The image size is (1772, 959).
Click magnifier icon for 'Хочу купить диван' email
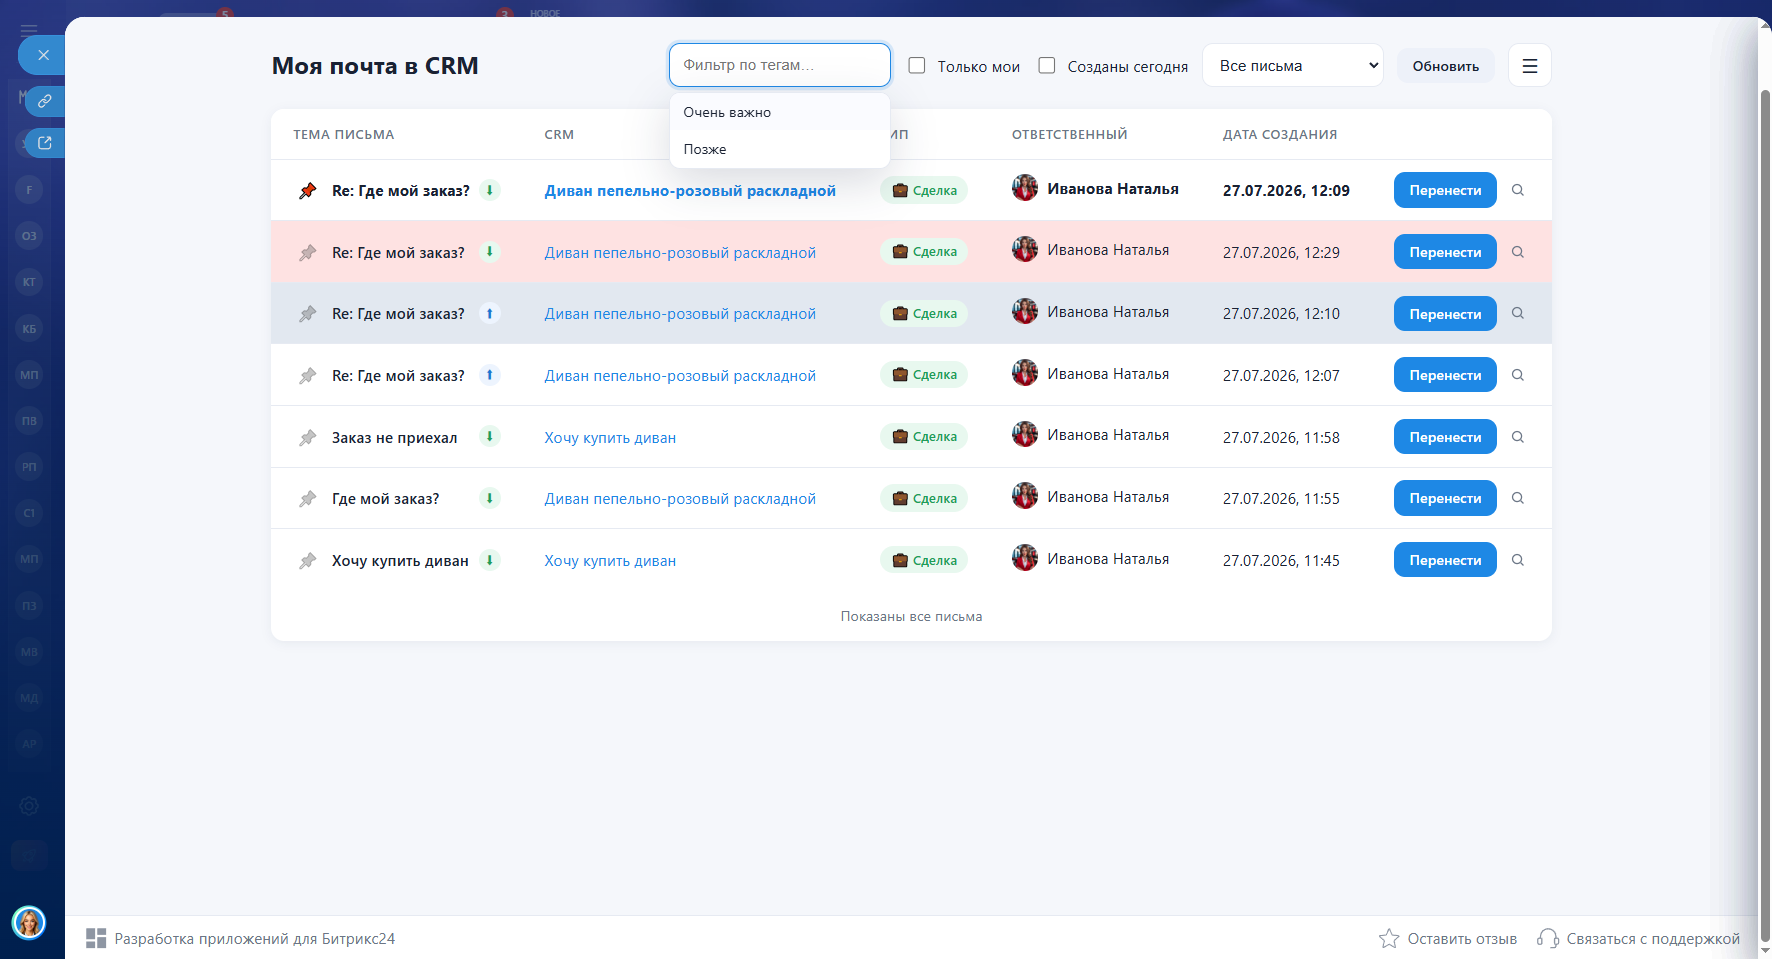click(x=1517, y=560)
